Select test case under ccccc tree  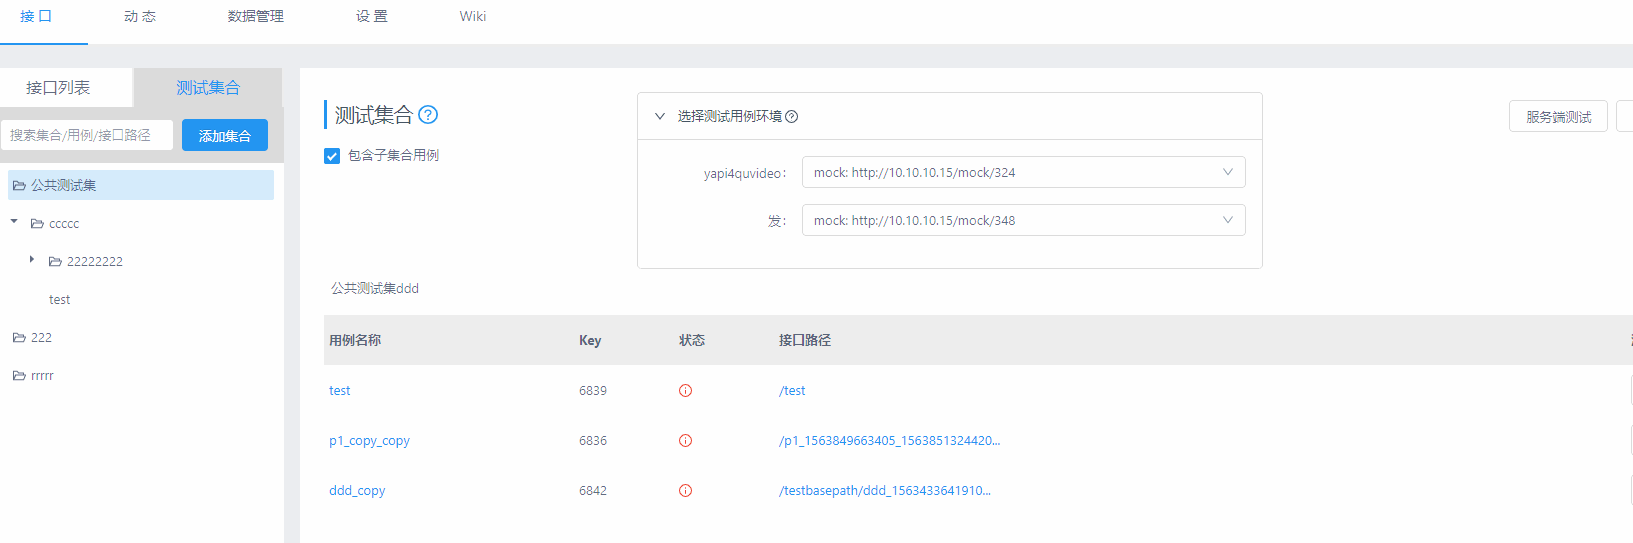[60, 300]
